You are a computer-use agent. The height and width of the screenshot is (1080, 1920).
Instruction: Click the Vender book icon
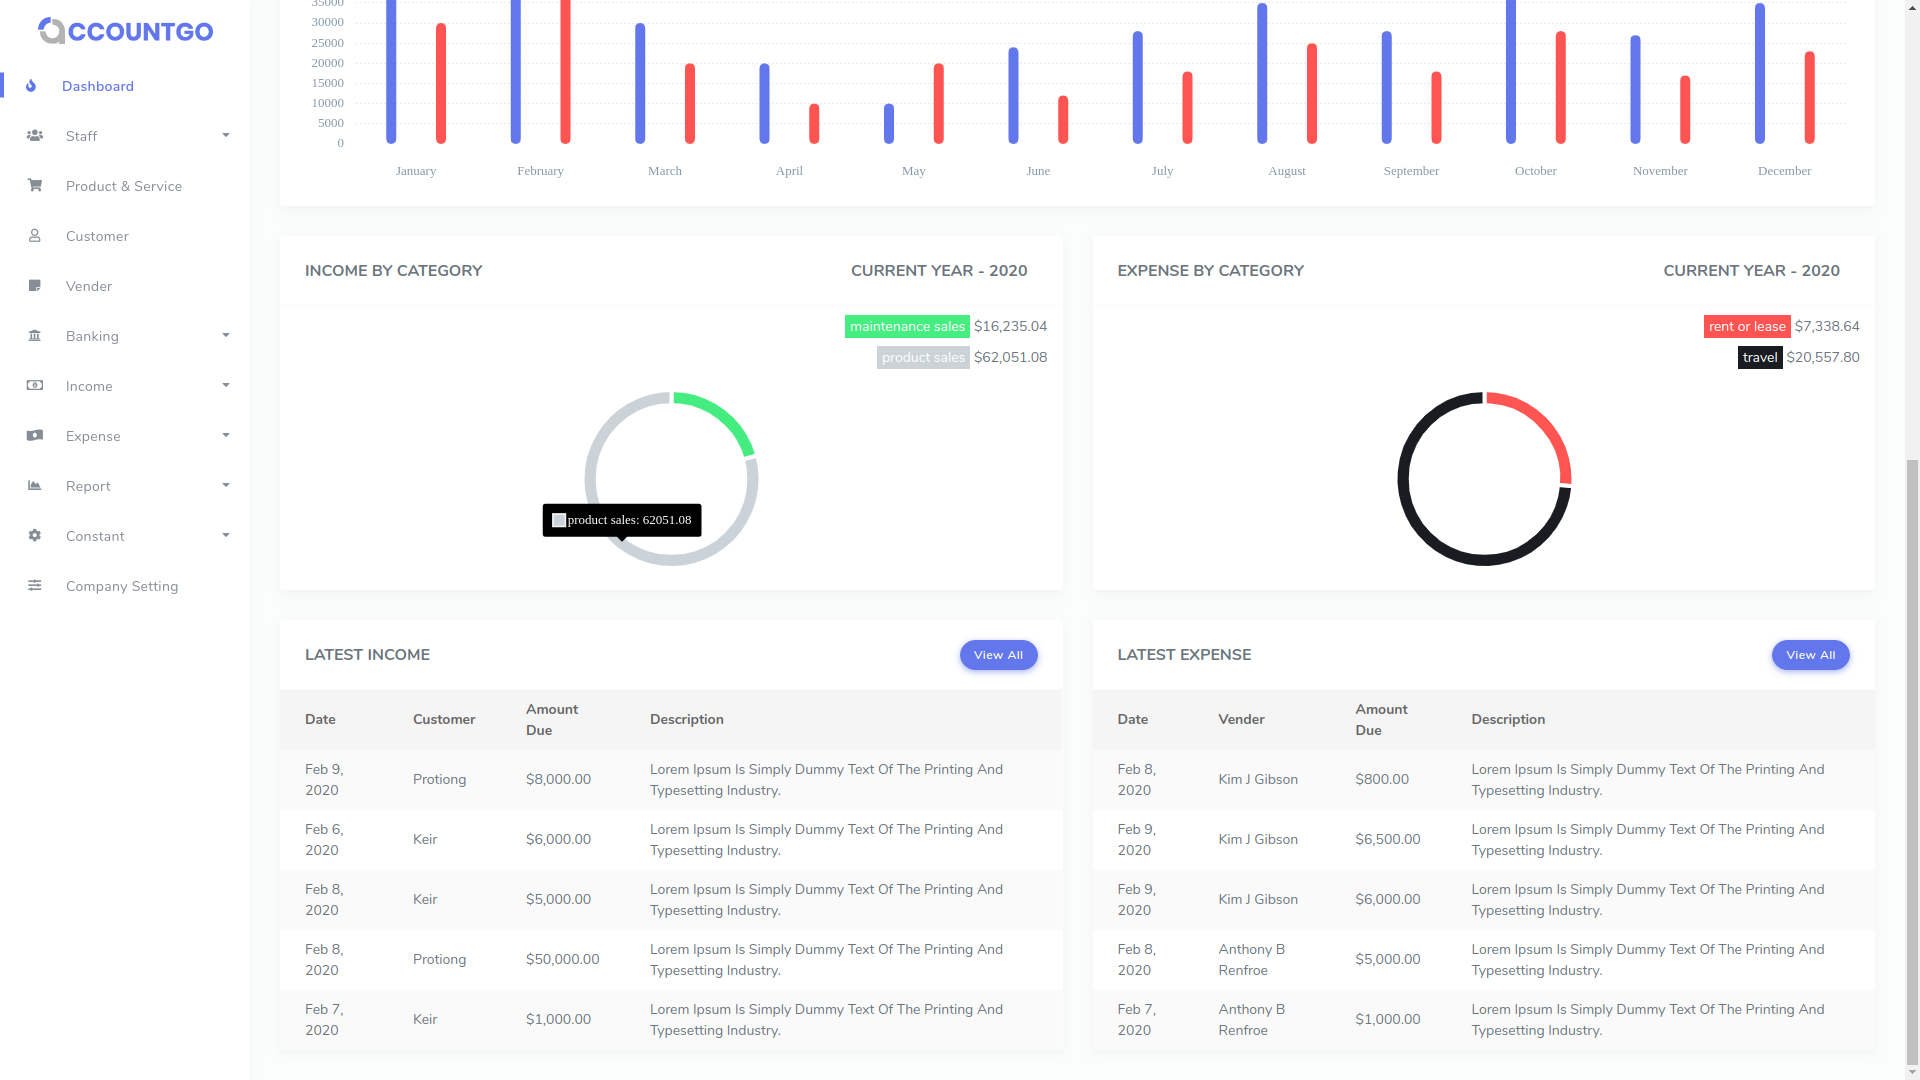35,286
